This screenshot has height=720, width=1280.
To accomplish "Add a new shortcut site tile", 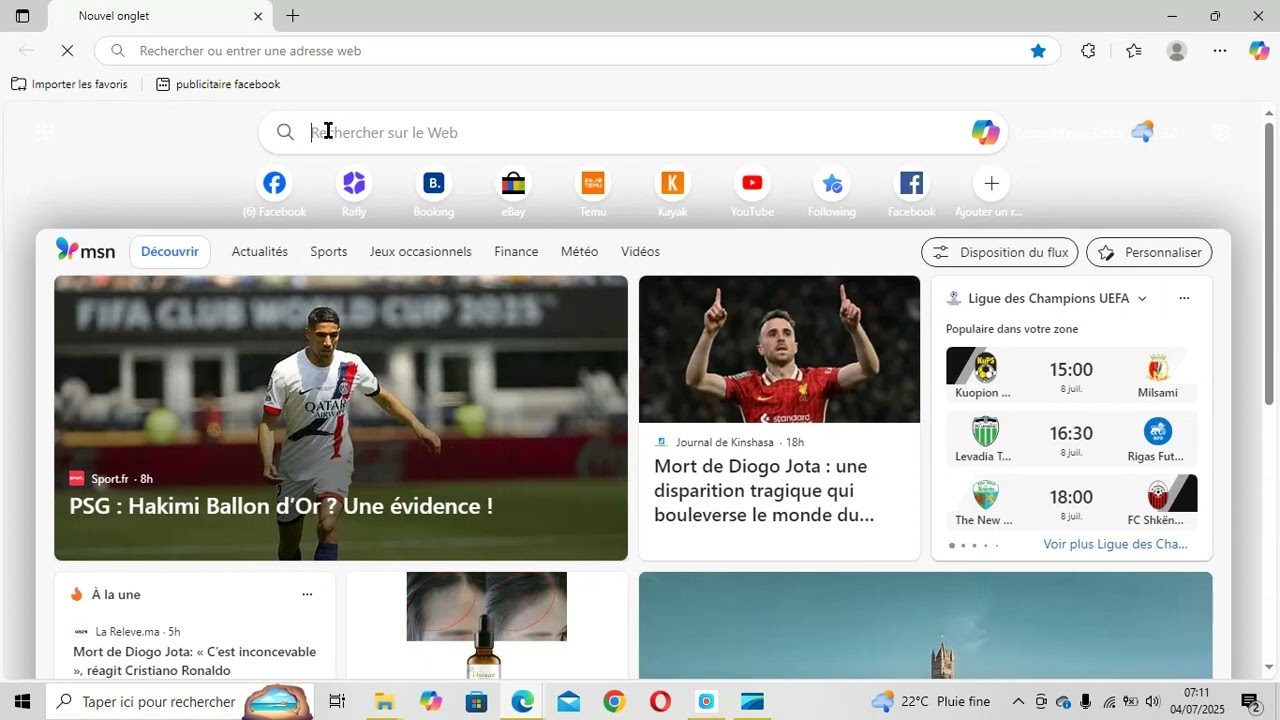I will pos(991,192).
